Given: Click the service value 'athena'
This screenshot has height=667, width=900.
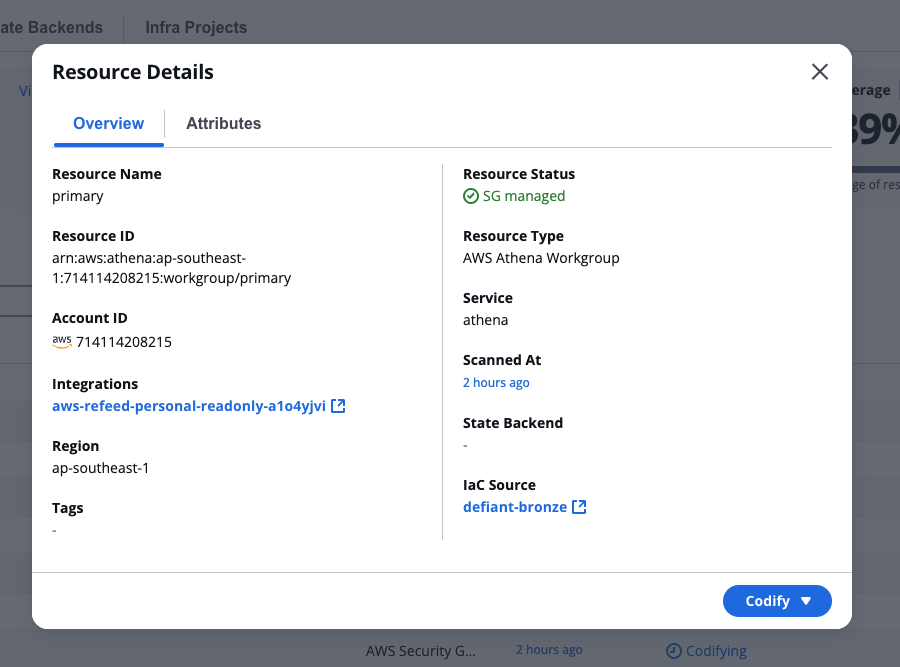Looking at the screenshot, I should coord(486,320).
